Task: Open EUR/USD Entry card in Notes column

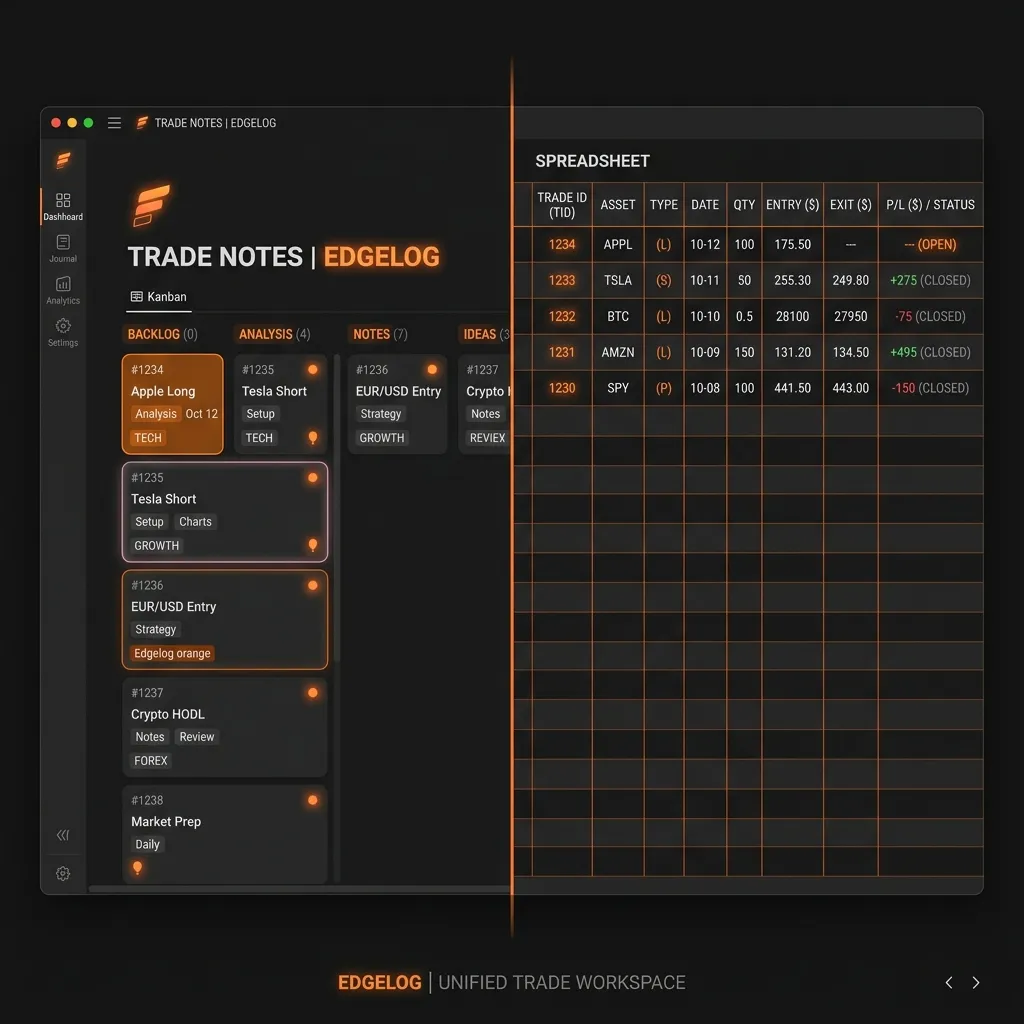Action: 397,404
